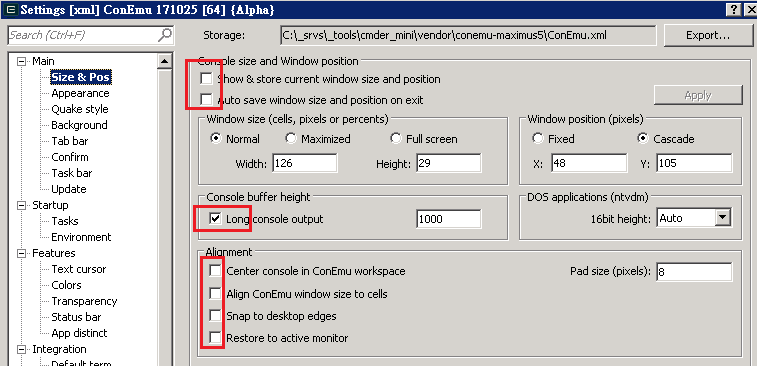Click the Width input field

tap(305, 163)
